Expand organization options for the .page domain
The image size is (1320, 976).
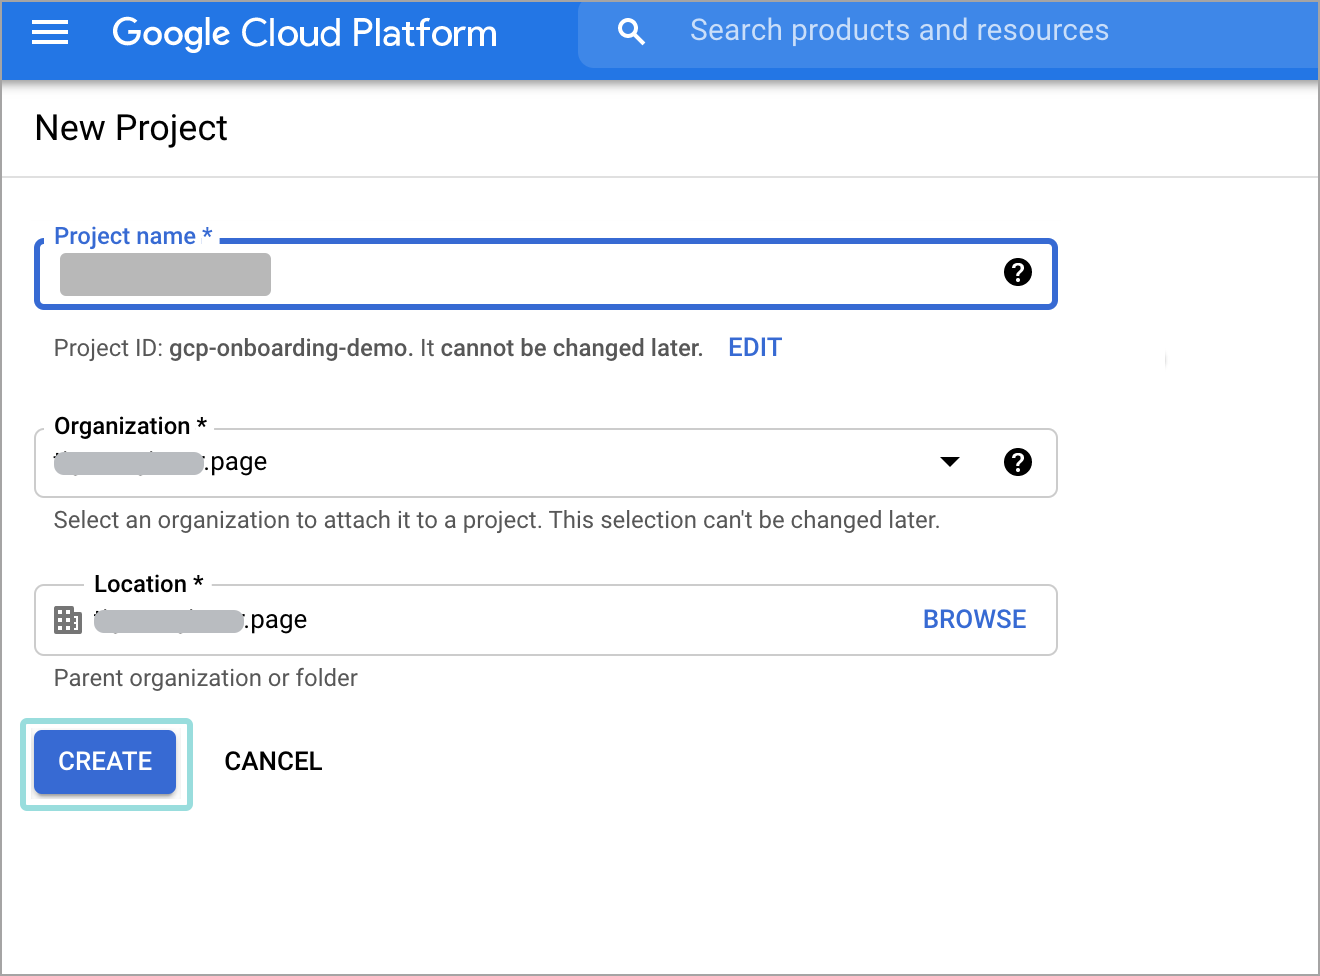pyautogui.click(x=948, y=462)
